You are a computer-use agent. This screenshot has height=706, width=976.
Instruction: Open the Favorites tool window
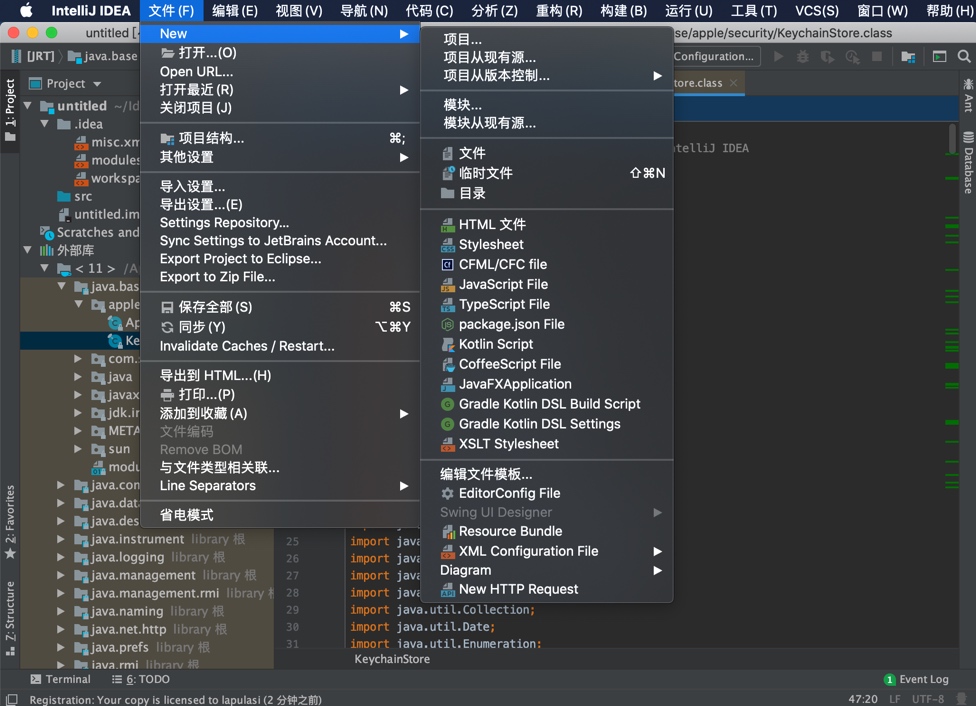pos(8,501)
